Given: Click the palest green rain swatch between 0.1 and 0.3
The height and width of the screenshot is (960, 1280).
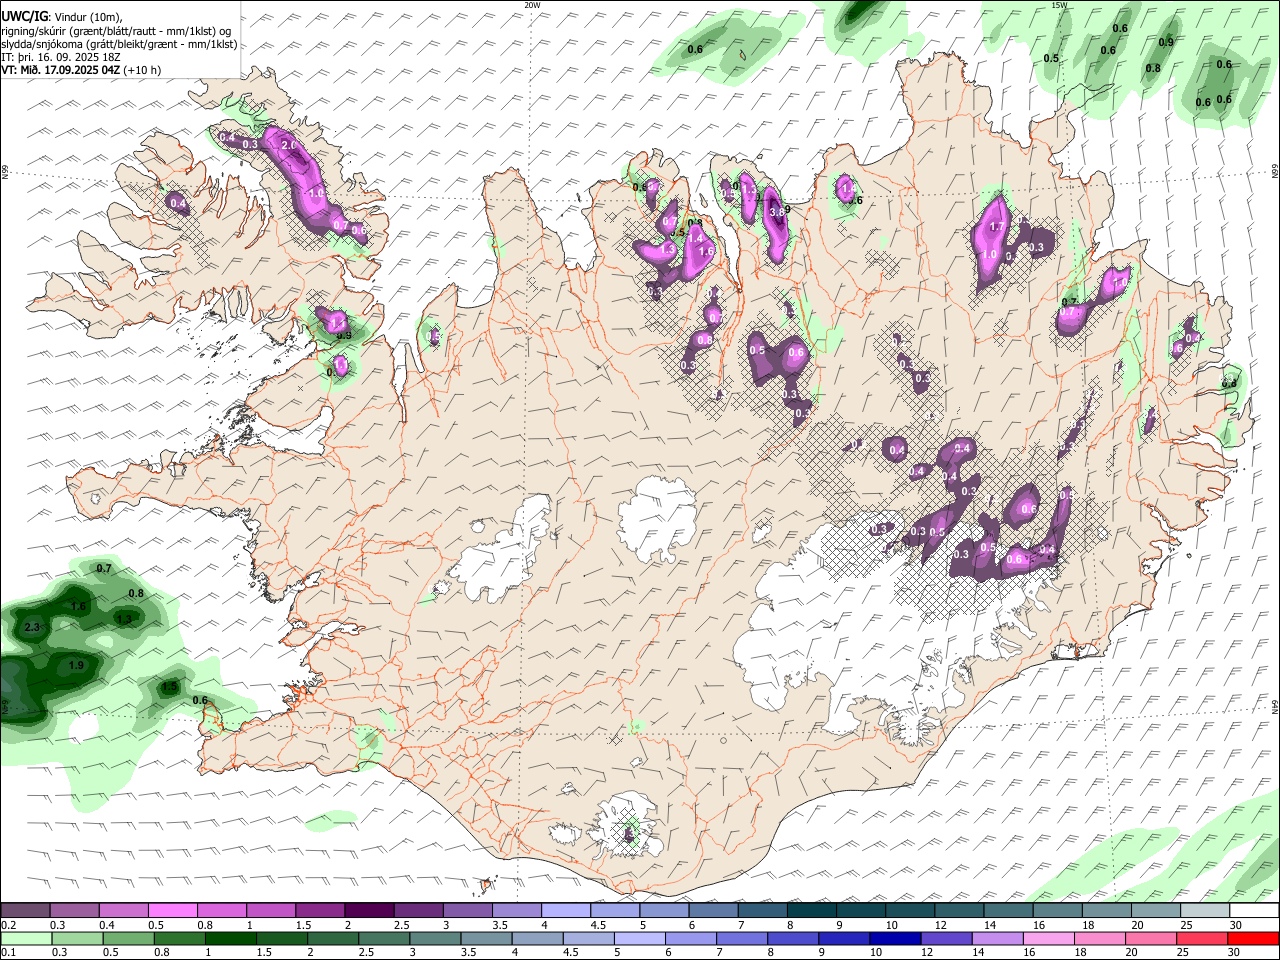Looking at the screenshot, I should click(x=26, y=938).
